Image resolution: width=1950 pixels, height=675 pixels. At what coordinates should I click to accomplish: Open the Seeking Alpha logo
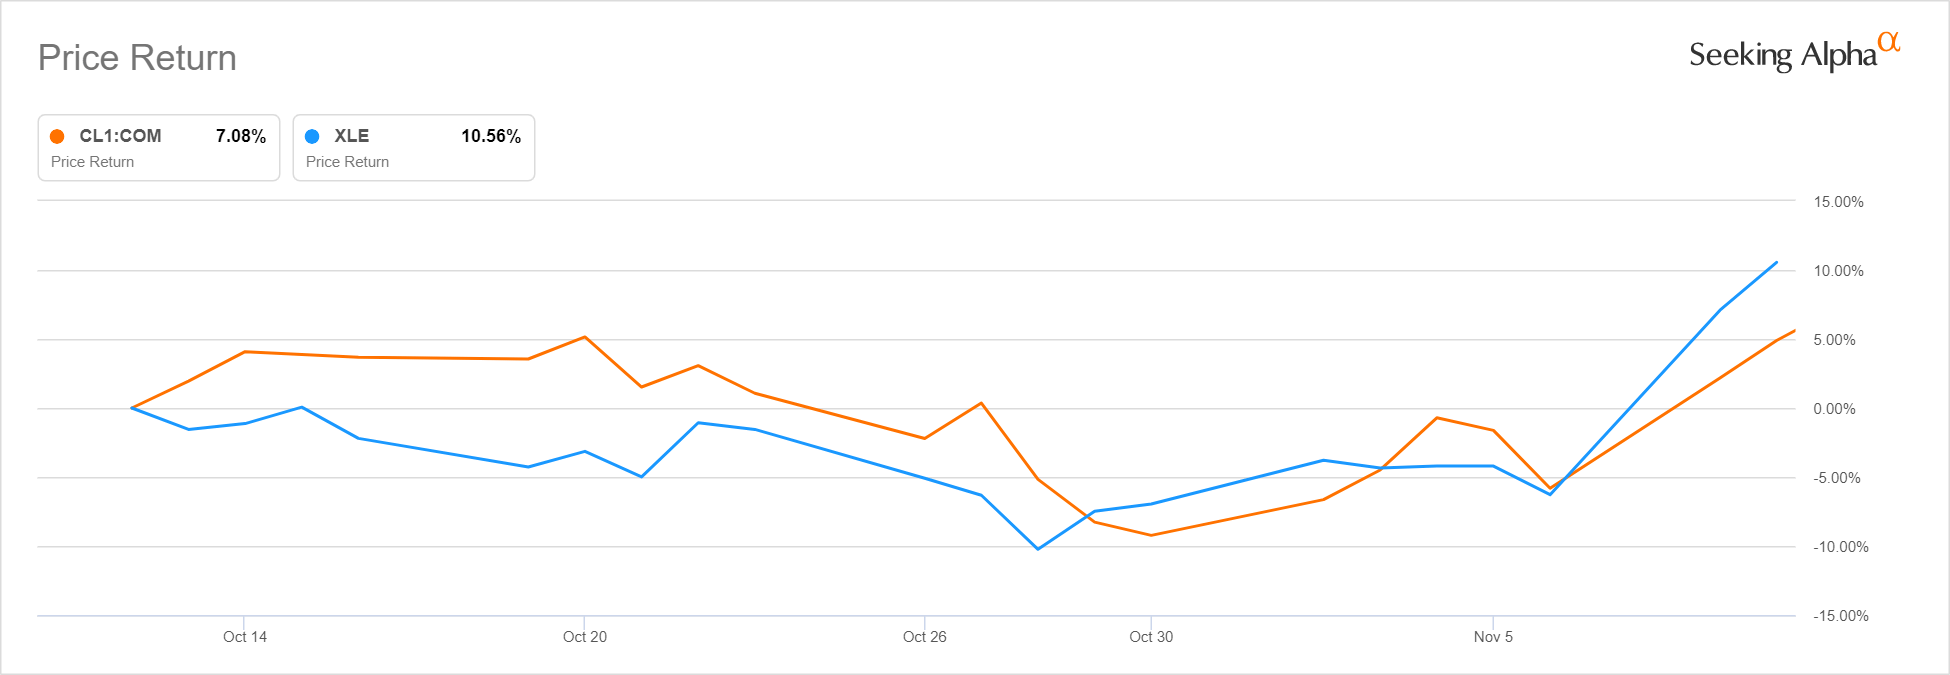(x=1782, y=55)
